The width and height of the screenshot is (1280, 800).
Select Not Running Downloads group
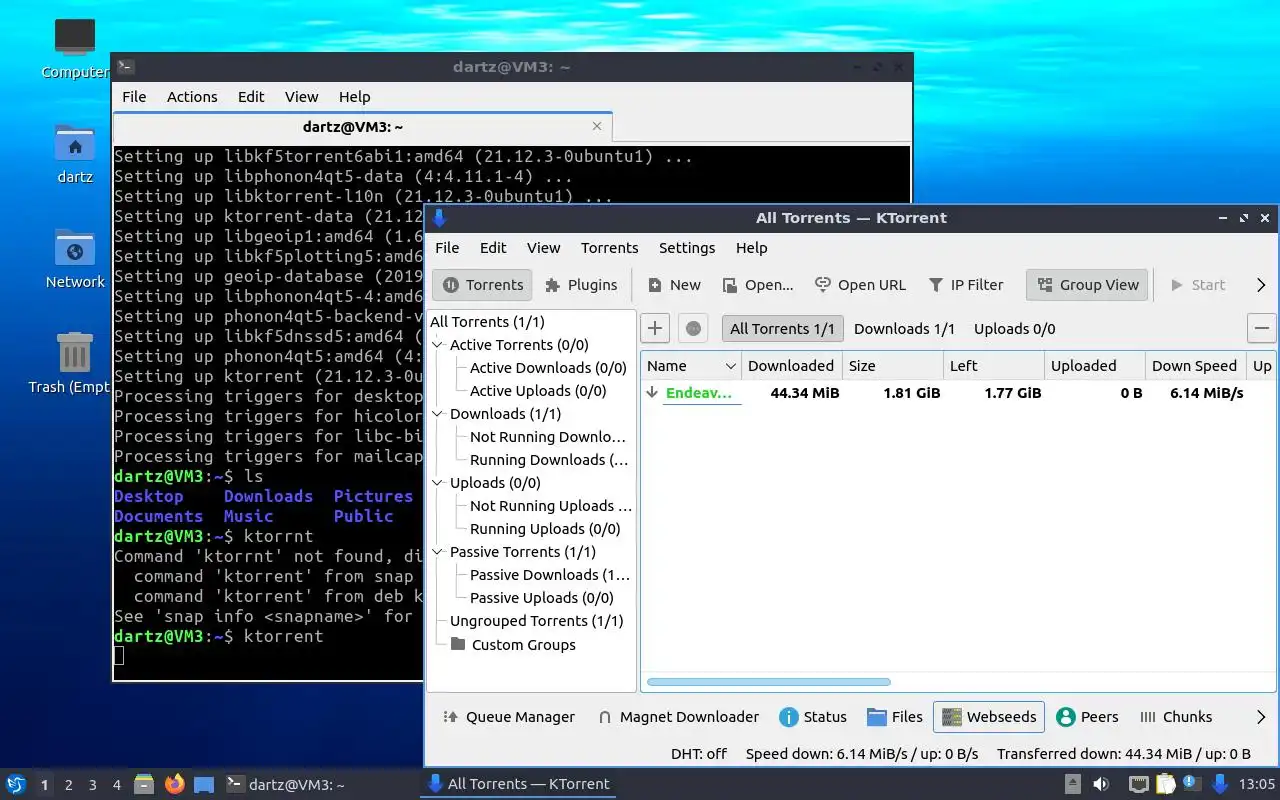click(x=548, y=437)
